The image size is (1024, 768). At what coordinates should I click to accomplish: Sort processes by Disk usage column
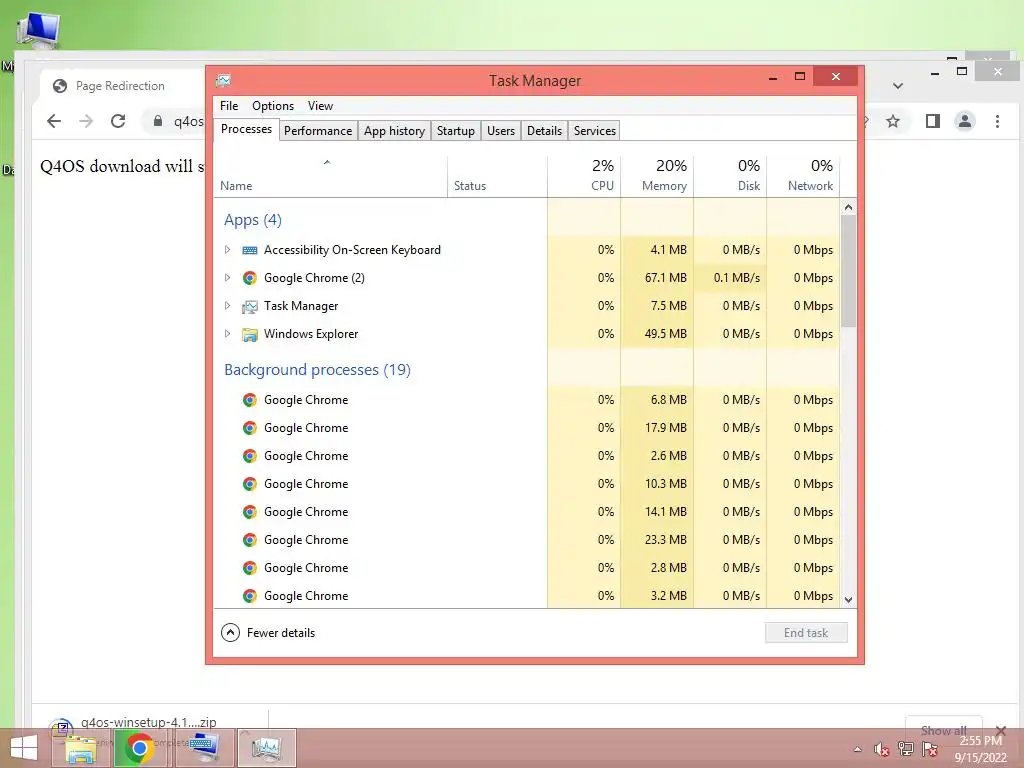(x=730, y=176)
